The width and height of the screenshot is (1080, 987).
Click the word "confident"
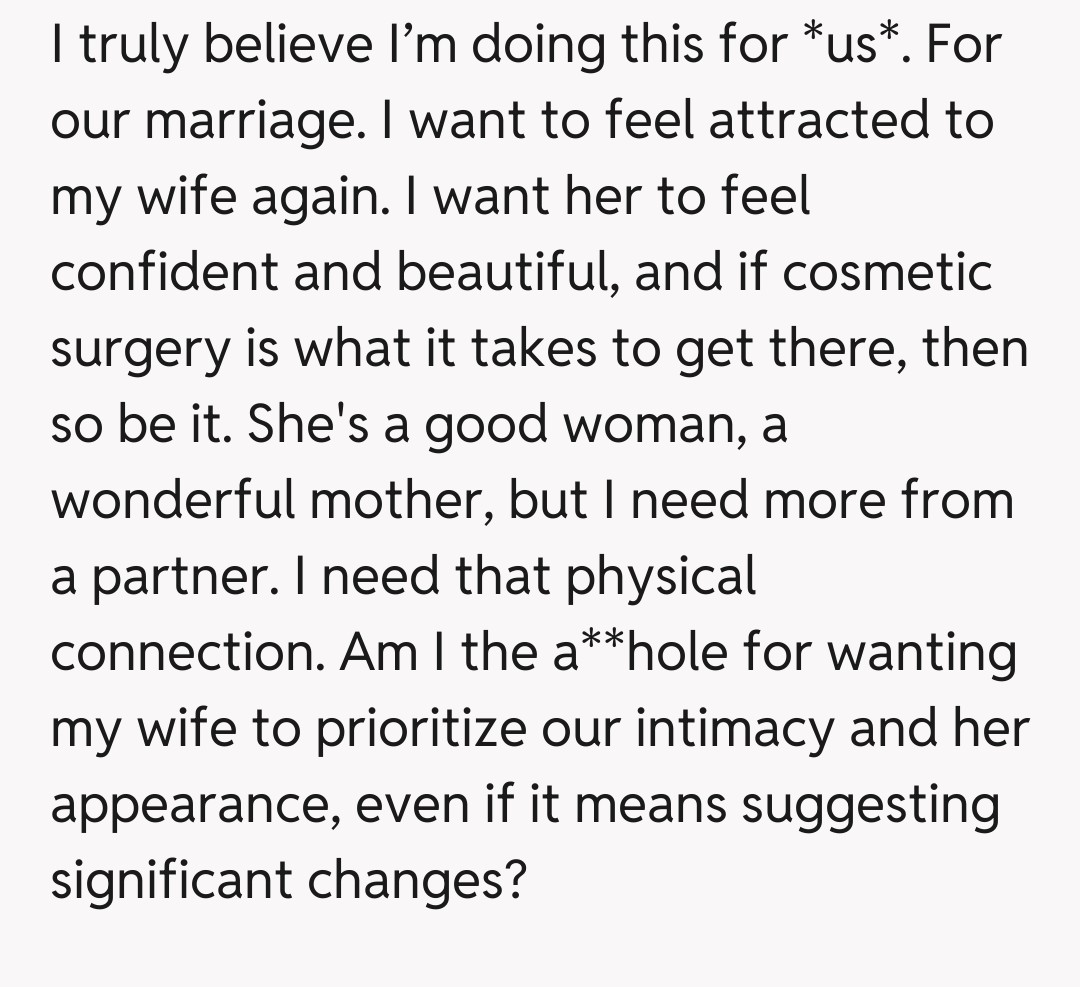click(164, 273)
